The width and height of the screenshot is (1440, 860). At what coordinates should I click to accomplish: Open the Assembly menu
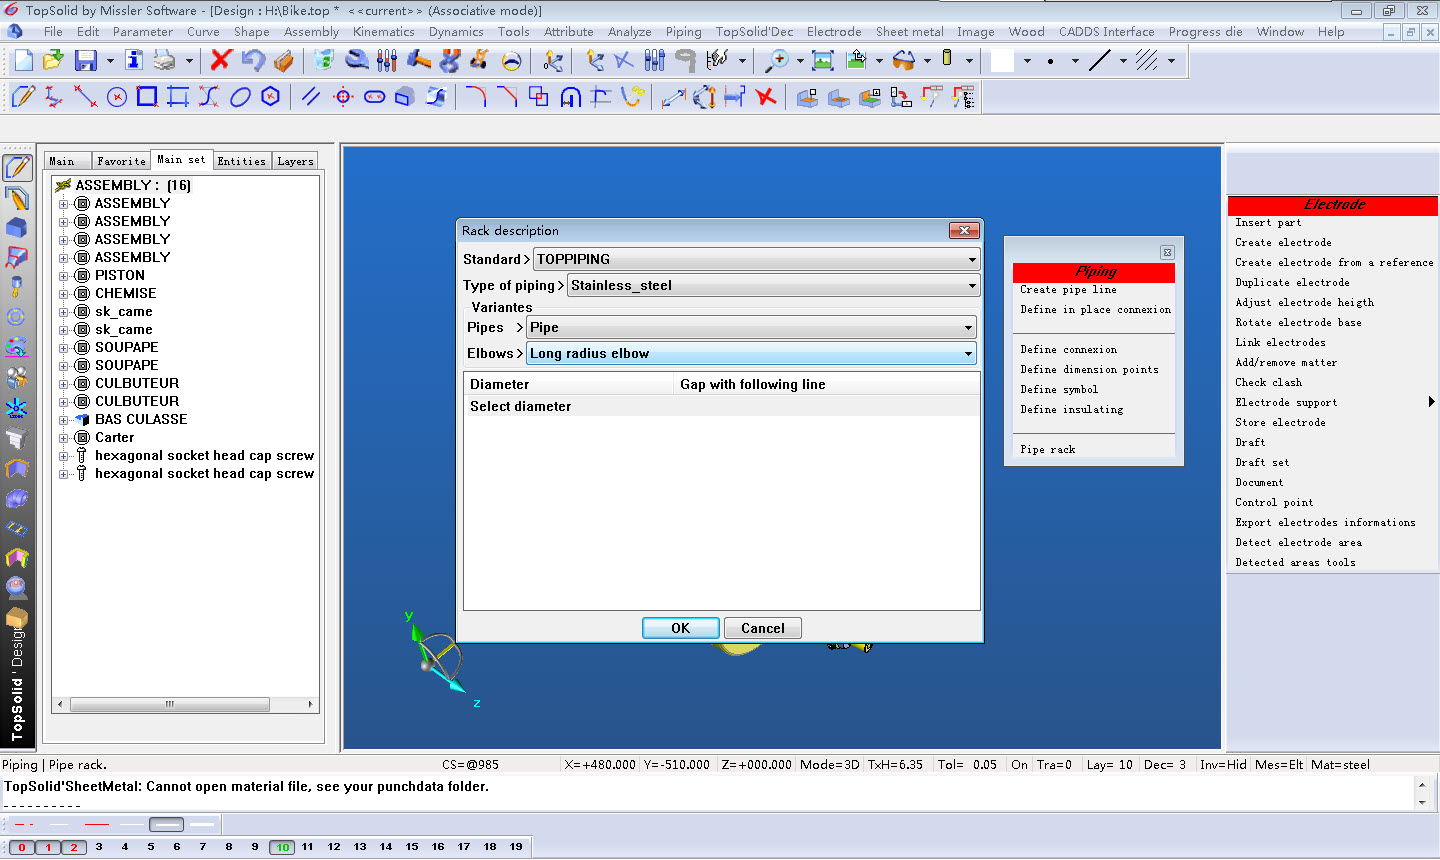312,32
